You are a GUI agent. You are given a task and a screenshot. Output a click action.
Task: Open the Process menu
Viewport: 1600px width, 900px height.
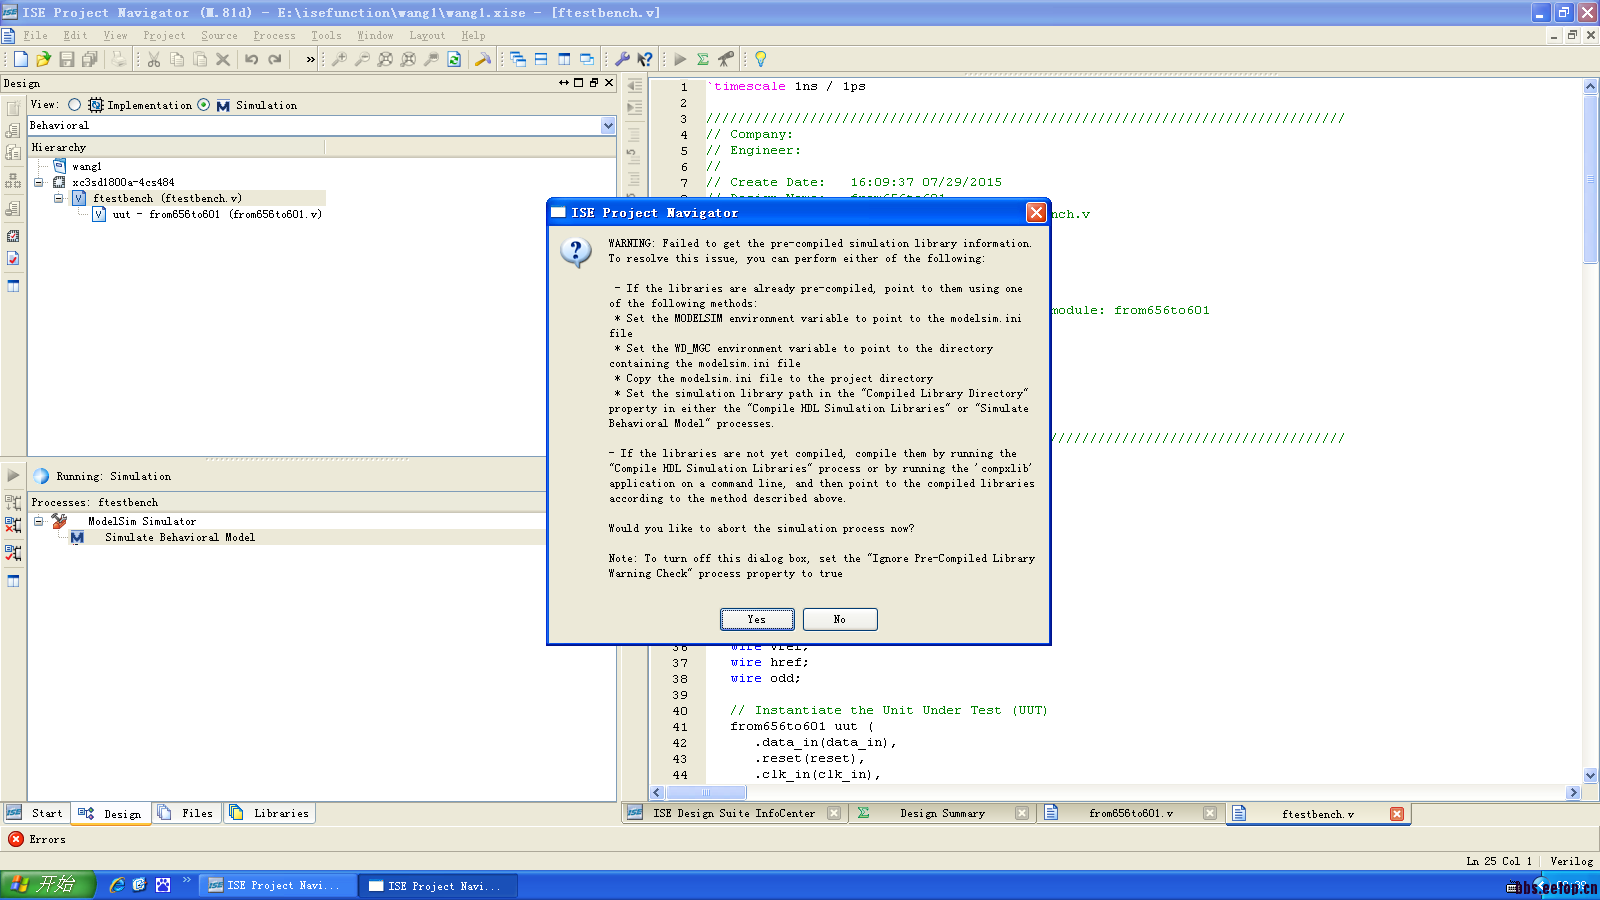click(x=274, y=36)
